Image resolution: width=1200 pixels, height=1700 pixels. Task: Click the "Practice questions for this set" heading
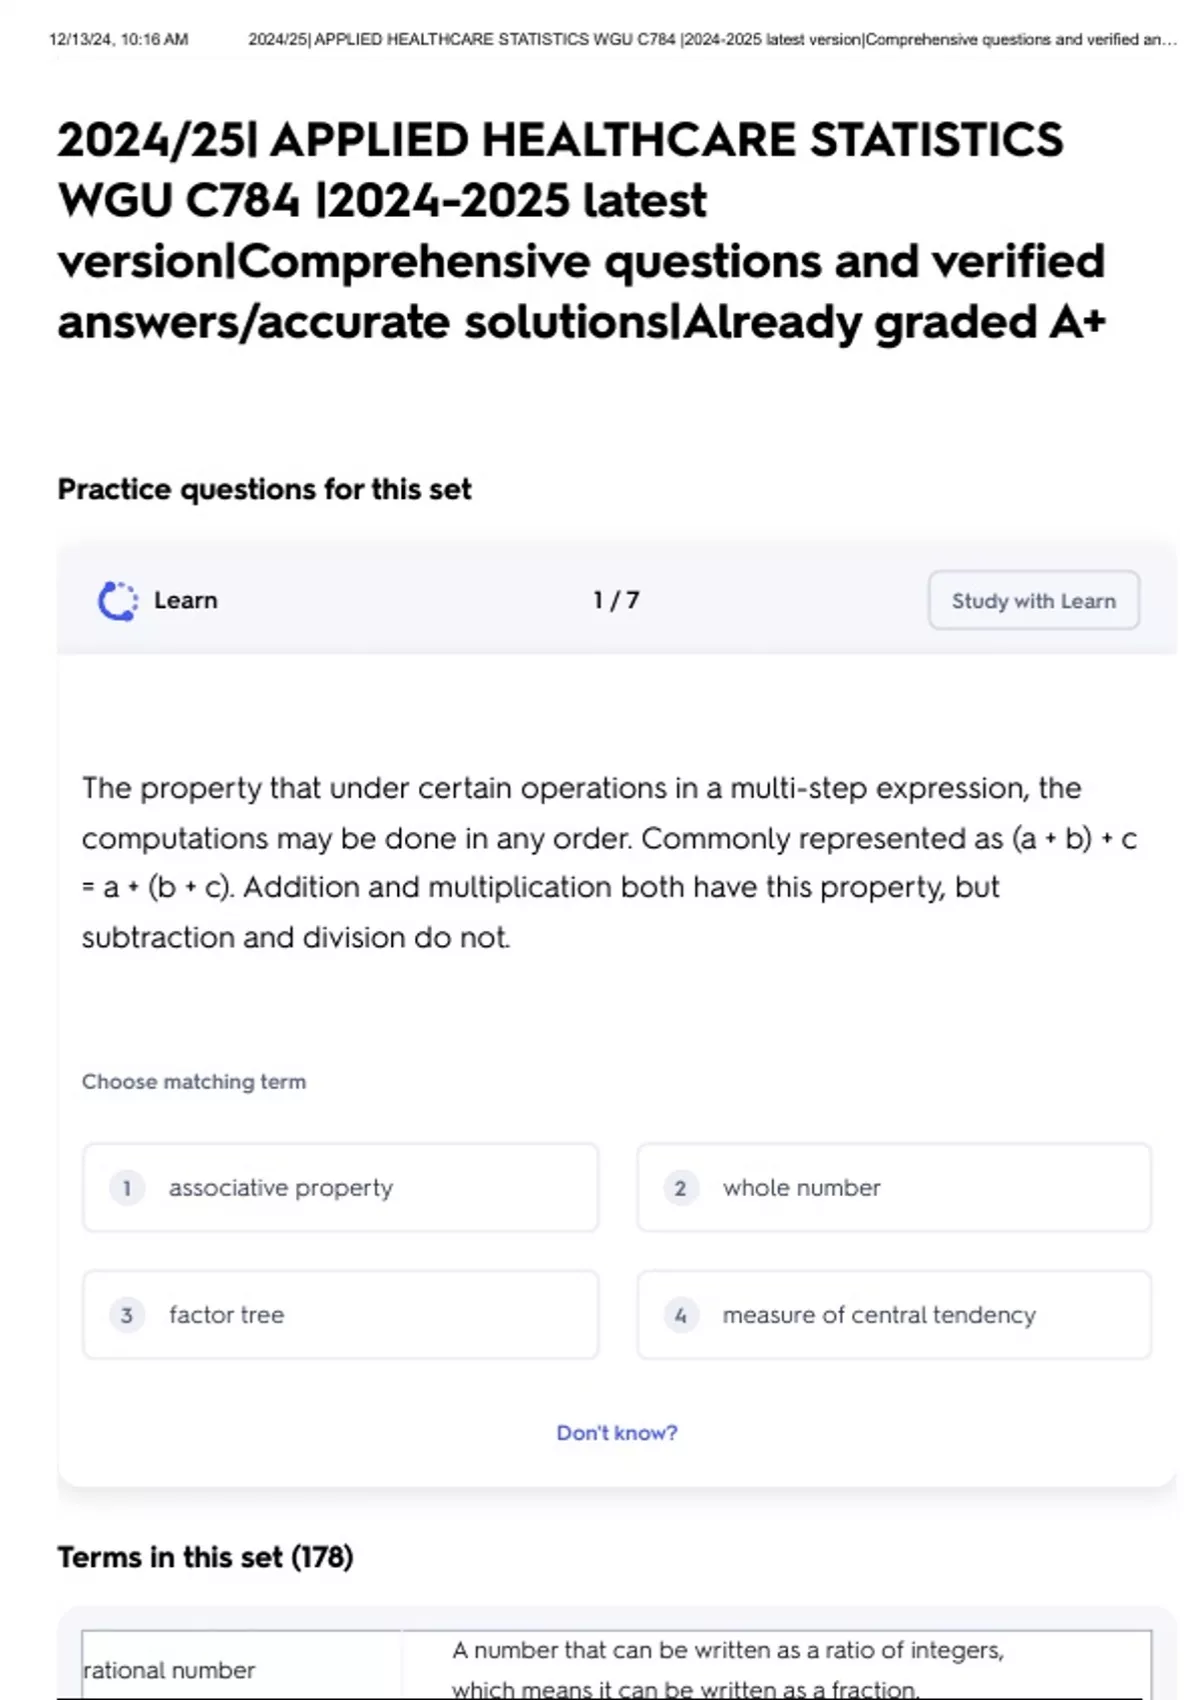(264, 489)
